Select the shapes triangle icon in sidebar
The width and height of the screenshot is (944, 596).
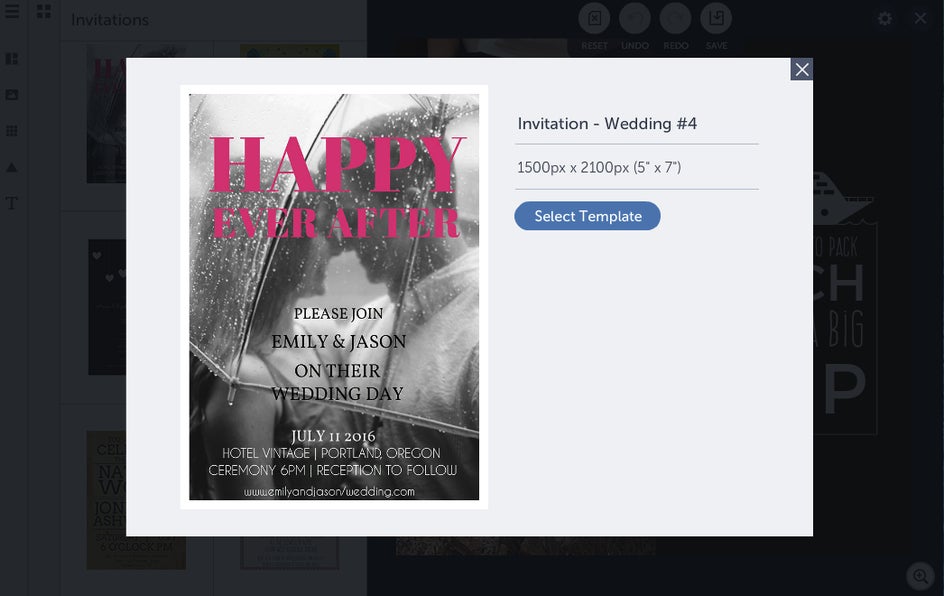(x=11, y=167)
